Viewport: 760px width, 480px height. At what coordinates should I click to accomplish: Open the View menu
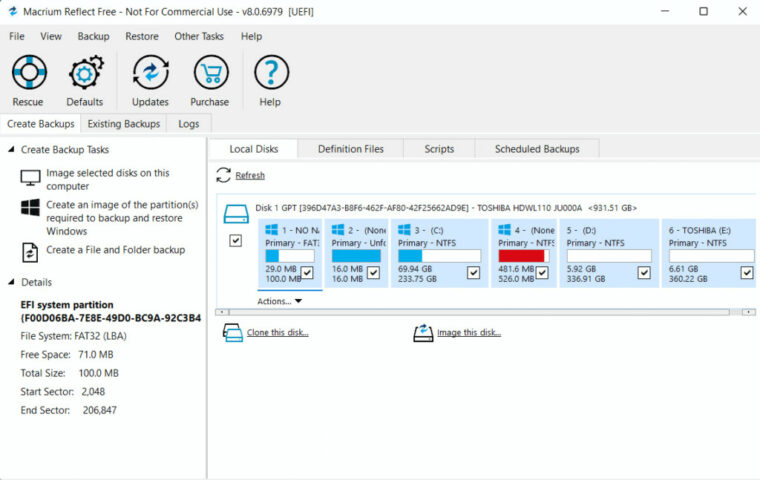(x=51, y=36)
